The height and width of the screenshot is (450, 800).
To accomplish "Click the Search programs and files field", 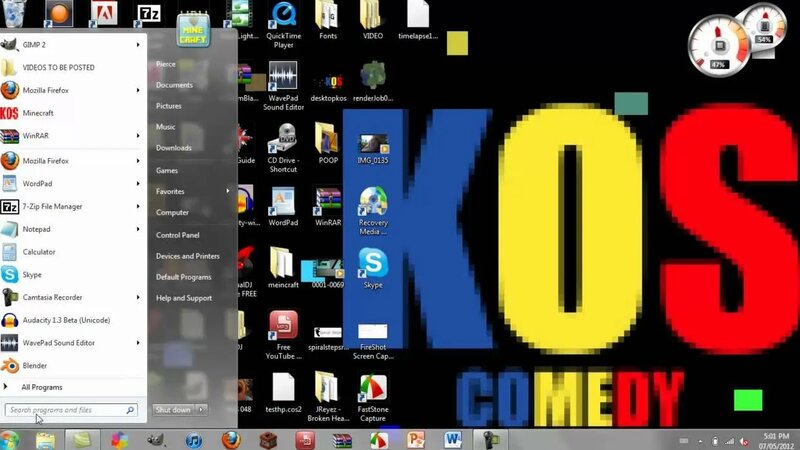I will [71, 410].
